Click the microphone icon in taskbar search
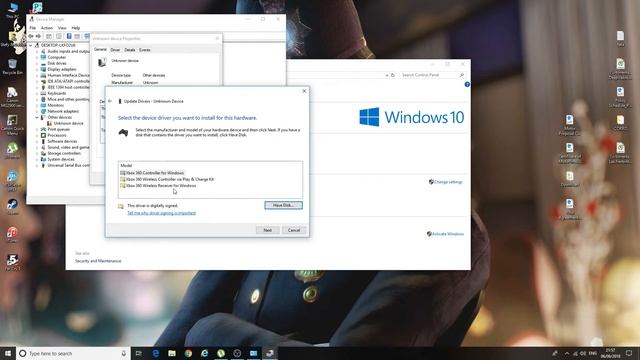640x360 pixels. pos(124,353)
